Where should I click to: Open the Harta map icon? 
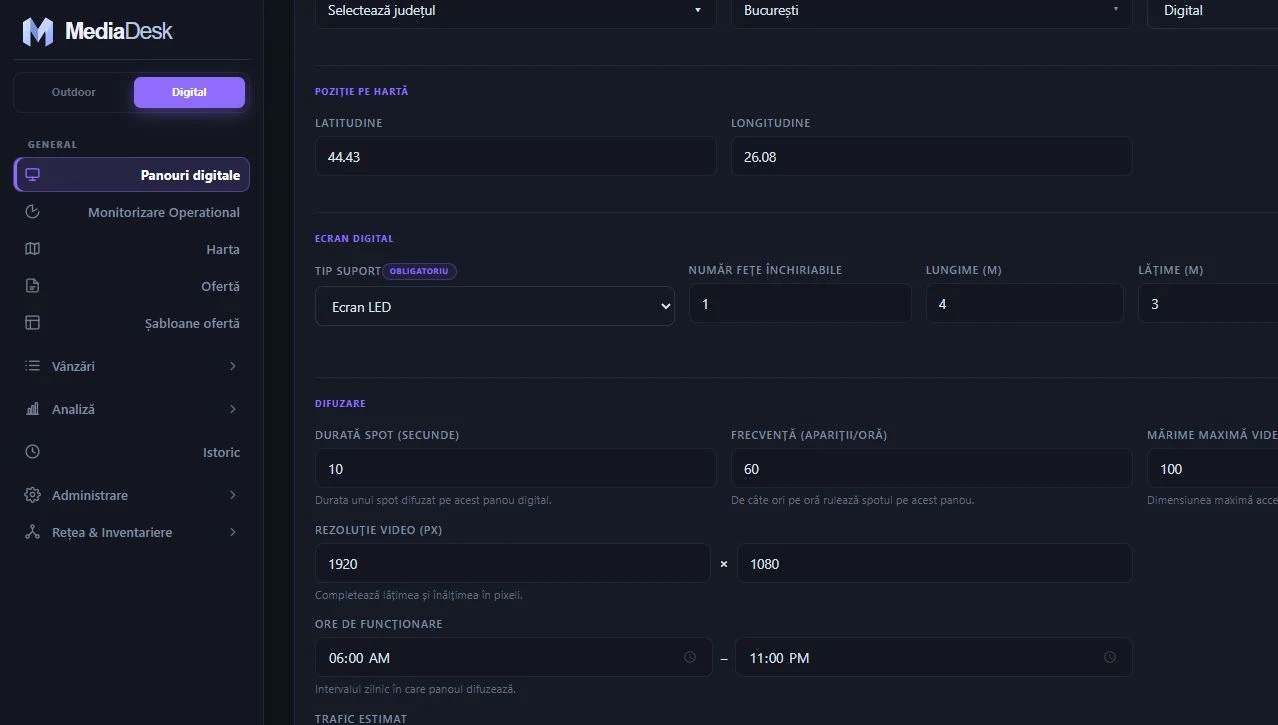pos(32,249)
